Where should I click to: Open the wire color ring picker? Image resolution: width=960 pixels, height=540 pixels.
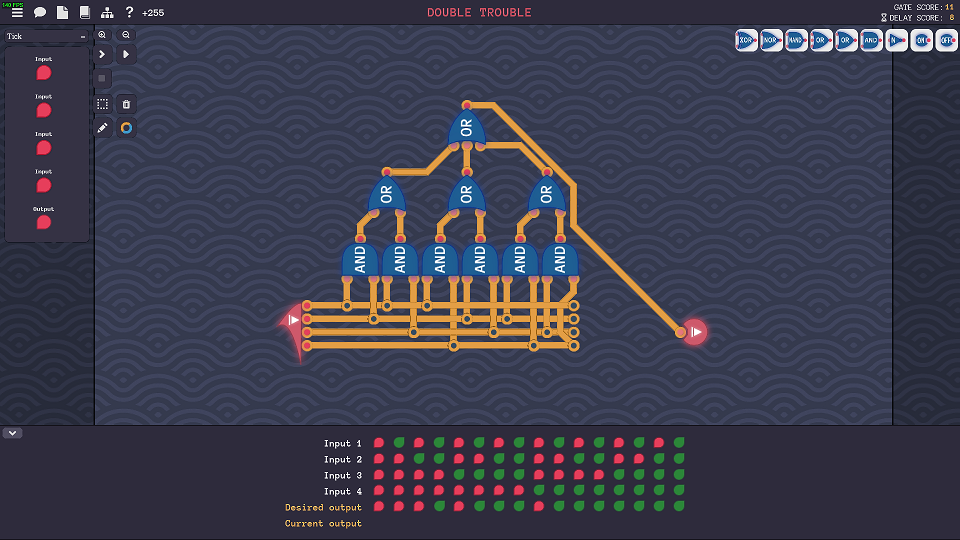coord(126,128)
